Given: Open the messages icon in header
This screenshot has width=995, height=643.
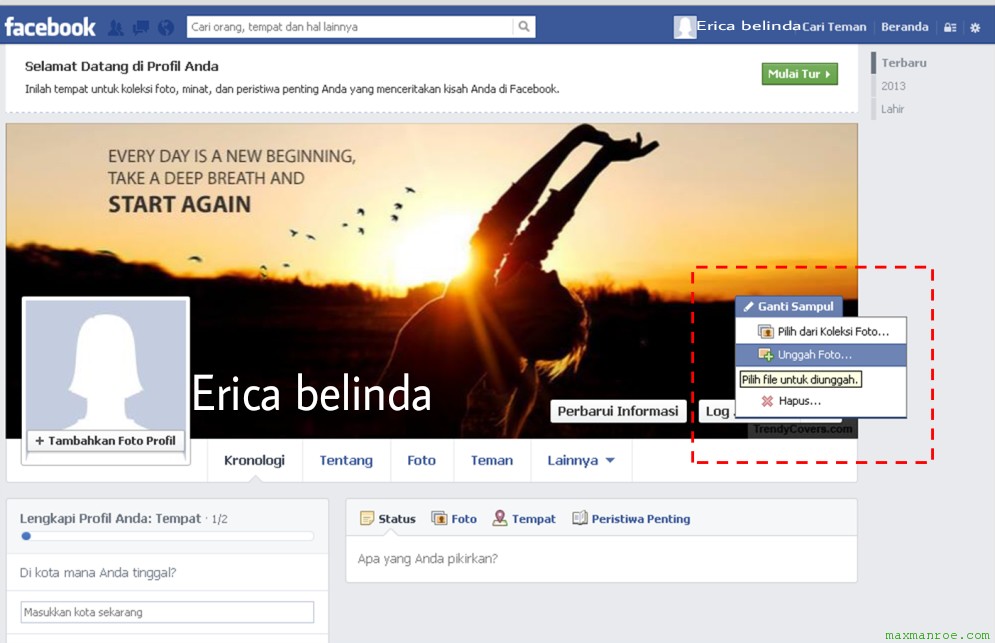Looking at the screenshot, I should click(x=141, y=28).
